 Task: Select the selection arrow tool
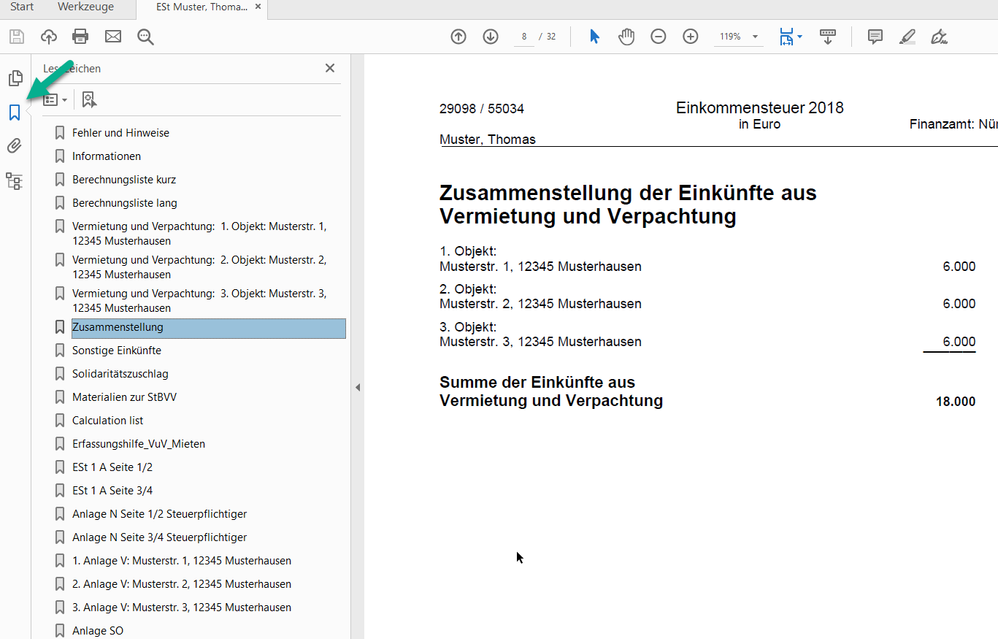pos(594,37)
